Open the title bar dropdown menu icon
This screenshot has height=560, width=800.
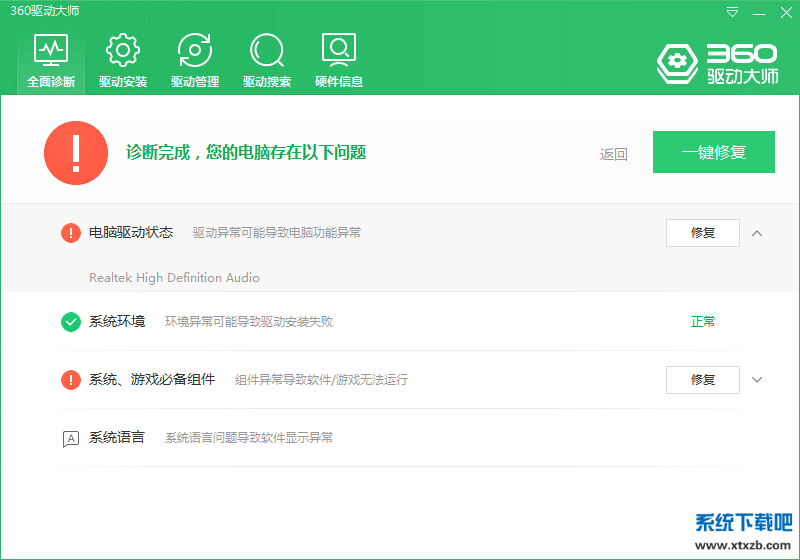pyautogui.click(x=732, y=12)
